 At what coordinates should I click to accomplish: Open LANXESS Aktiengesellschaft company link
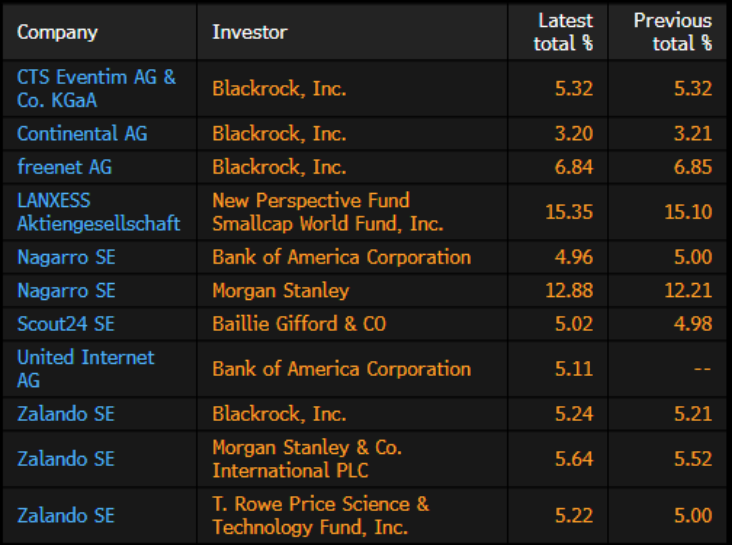pos(98,212)
